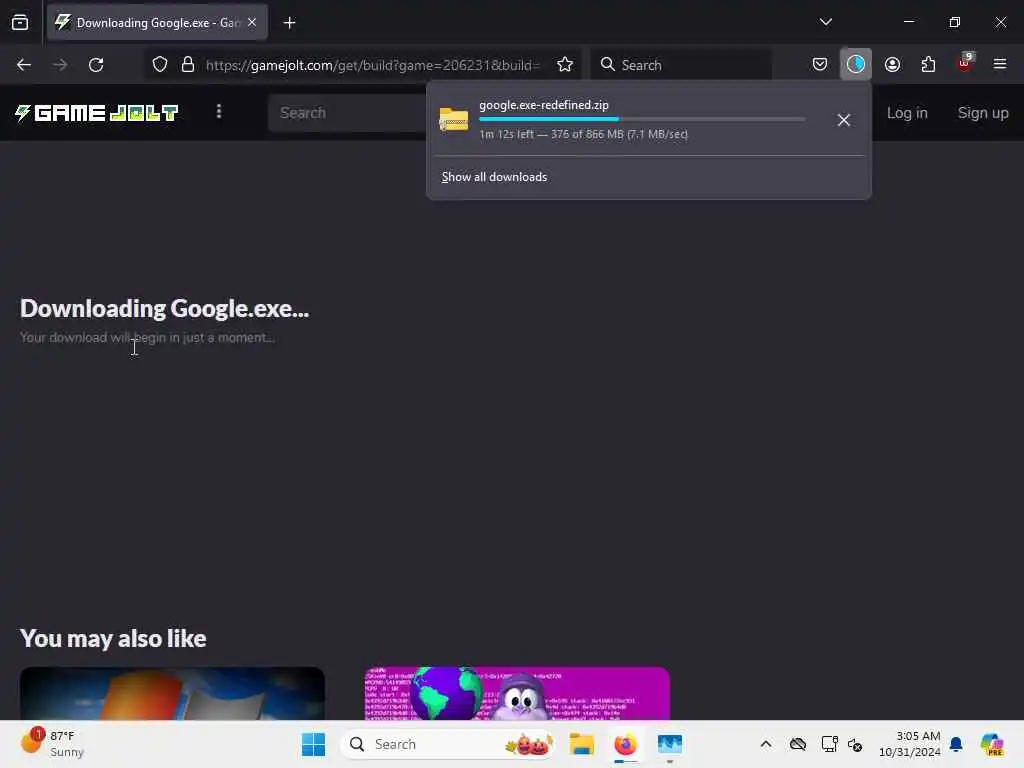Open uBlock Origin extension badge icon

965,63
